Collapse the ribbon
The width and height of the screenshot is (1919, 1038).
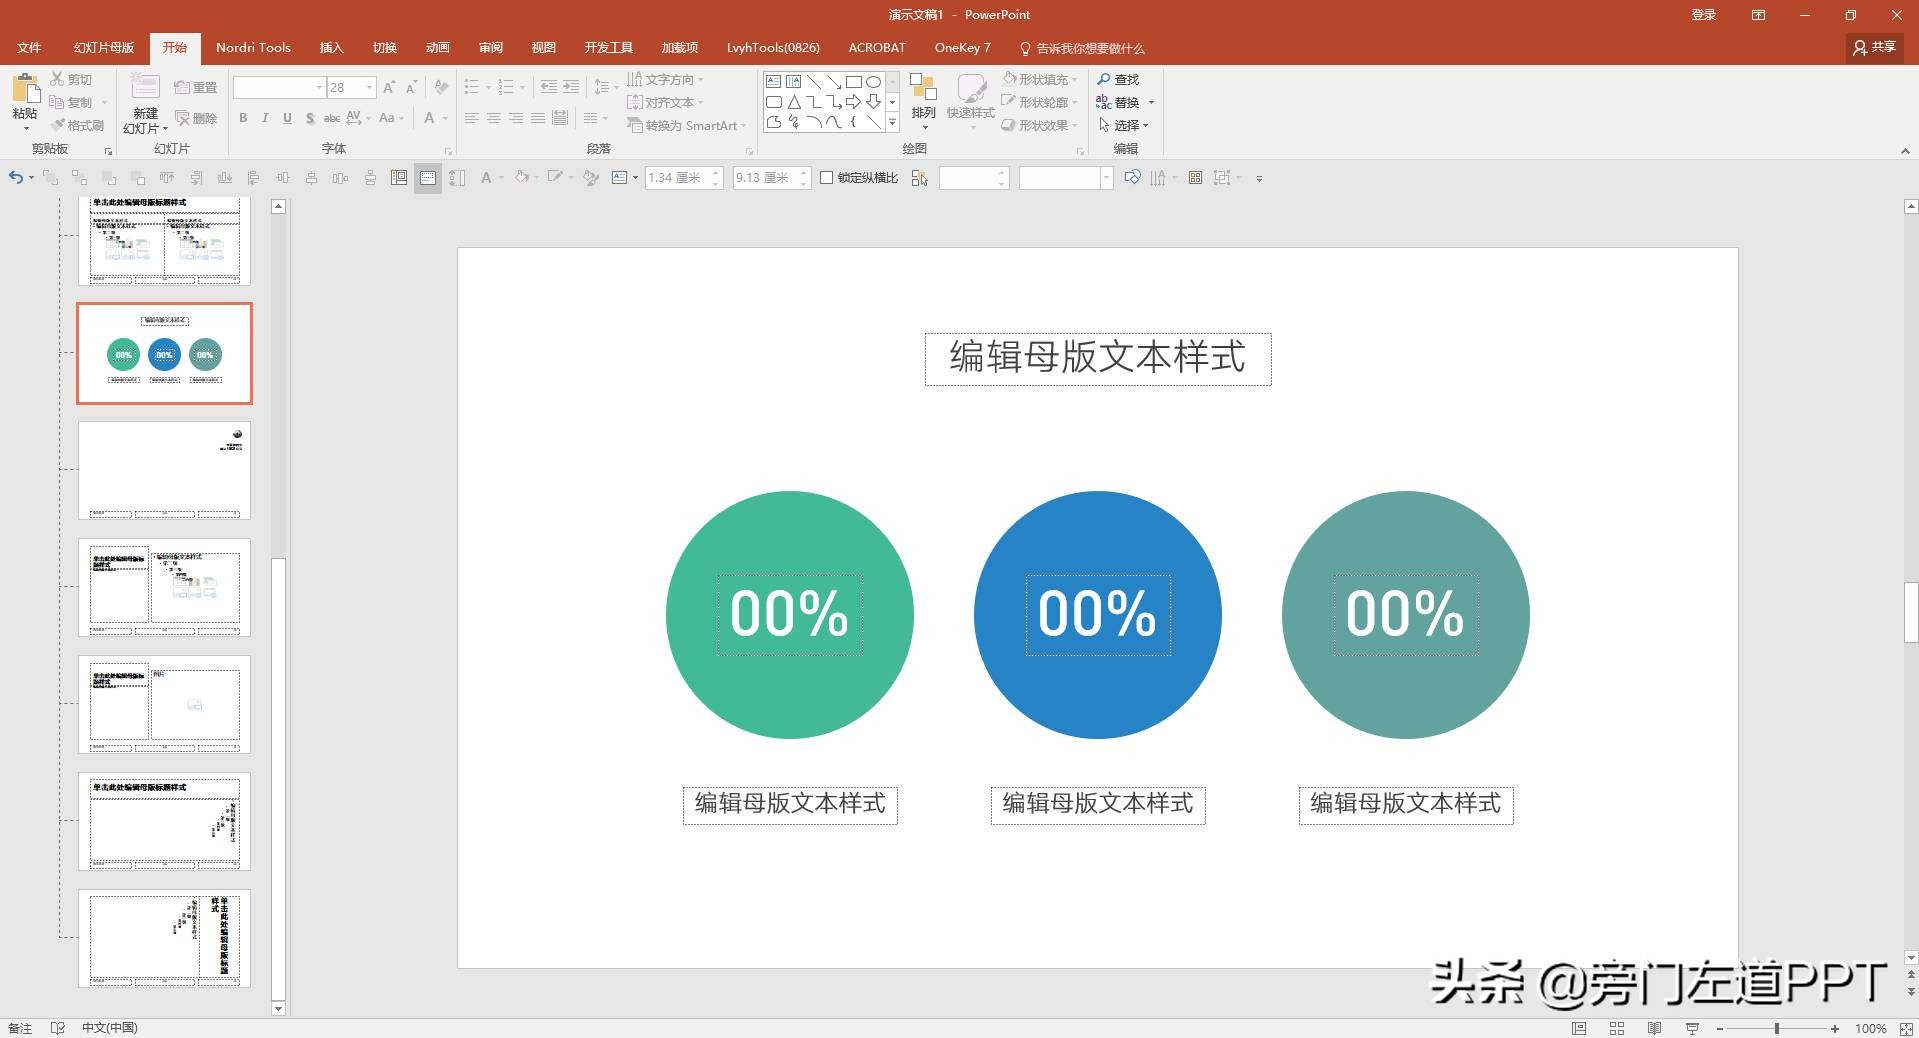pyautogui.click(x=1905, y=151)
